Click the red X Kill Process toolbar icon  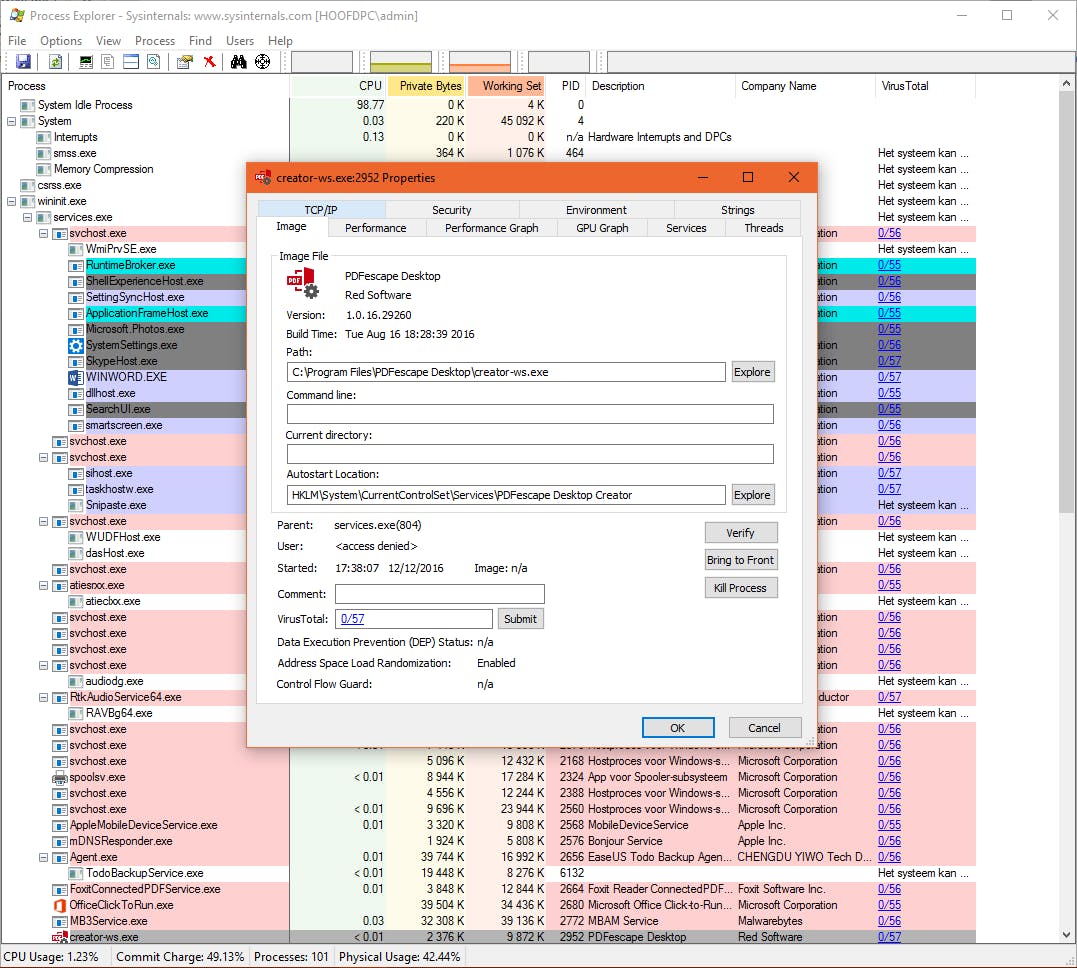coord(209,62)
